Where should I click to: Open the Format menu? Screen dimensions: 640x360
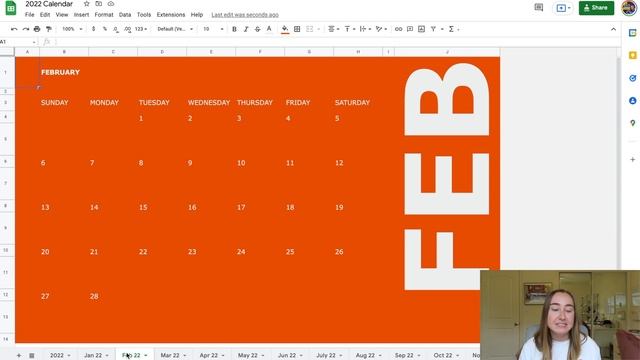[104, 15]
